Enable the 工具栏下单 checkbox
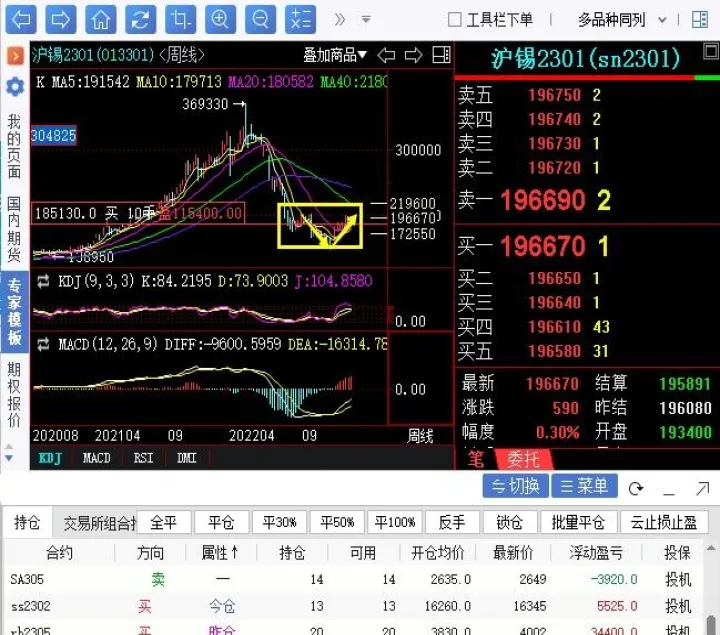Image resolution: width=720 pixels, height=635 pixels. coord(454,19)
